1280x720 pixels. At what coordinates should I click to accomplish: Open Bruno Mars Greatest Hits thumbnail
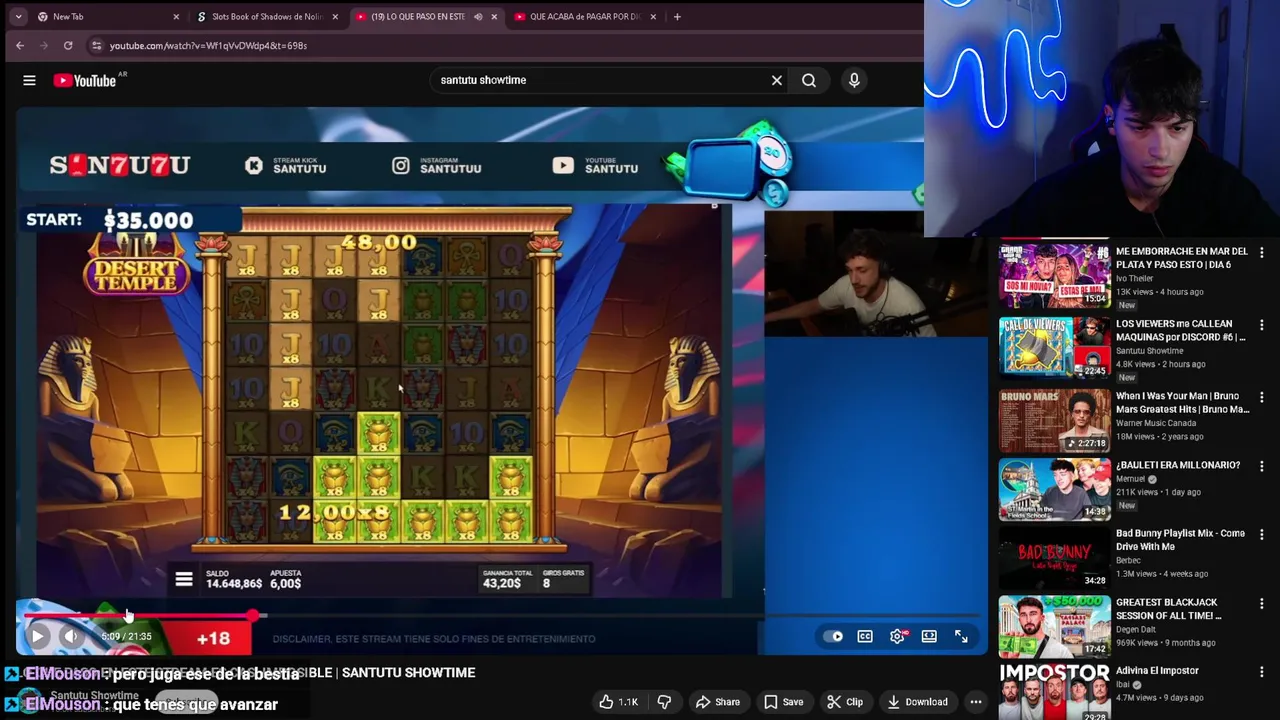point(1054,420)
